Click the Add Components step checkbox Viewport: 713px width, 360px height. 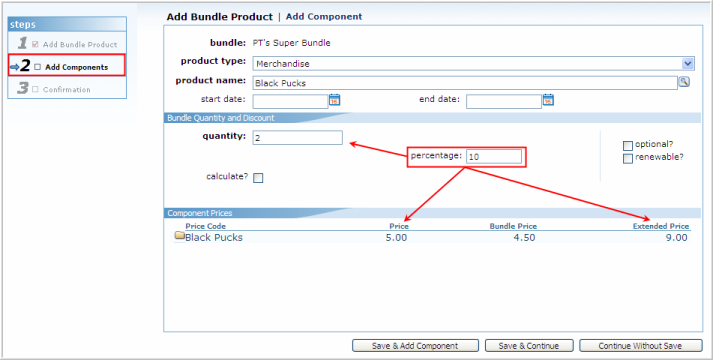(x=37, y=67)
